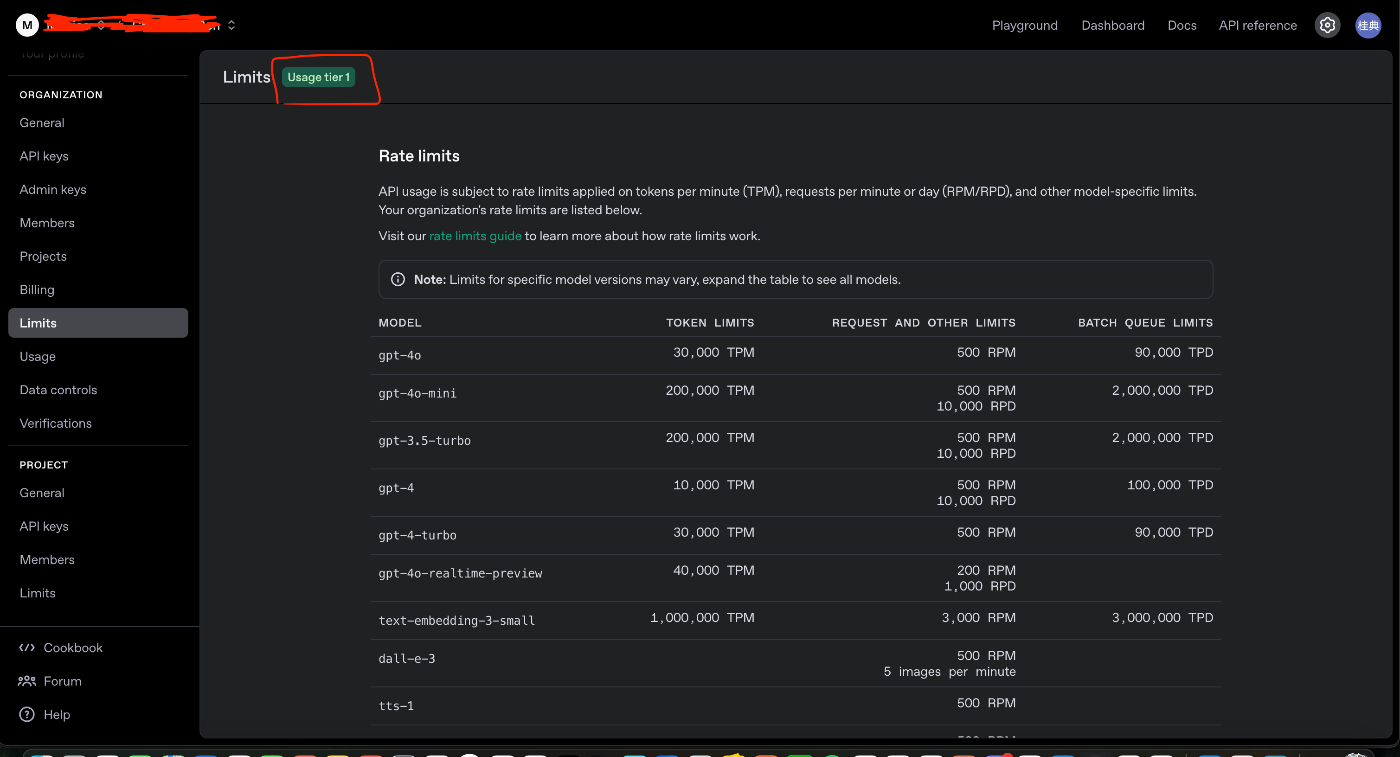Viewport: 1400px width, 757px height.
Task: Click 5 images per minute for dall-e-3
Action: (950, 672)
